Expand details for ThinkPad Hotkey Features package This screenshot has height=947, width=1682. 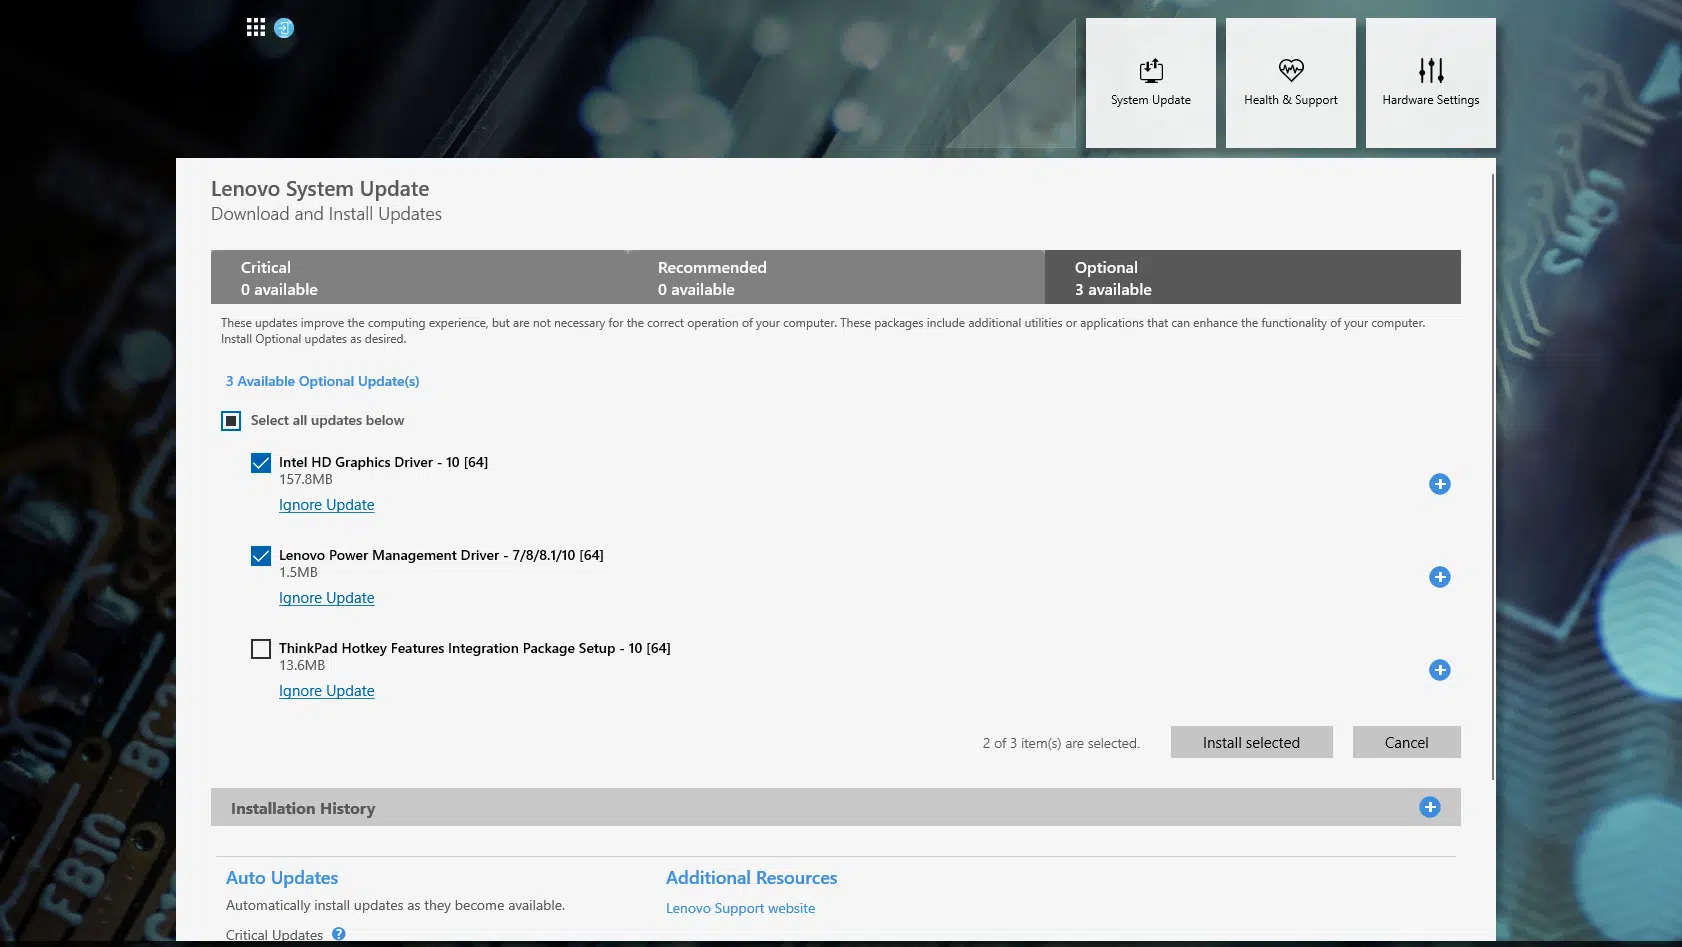(1440, 670)
